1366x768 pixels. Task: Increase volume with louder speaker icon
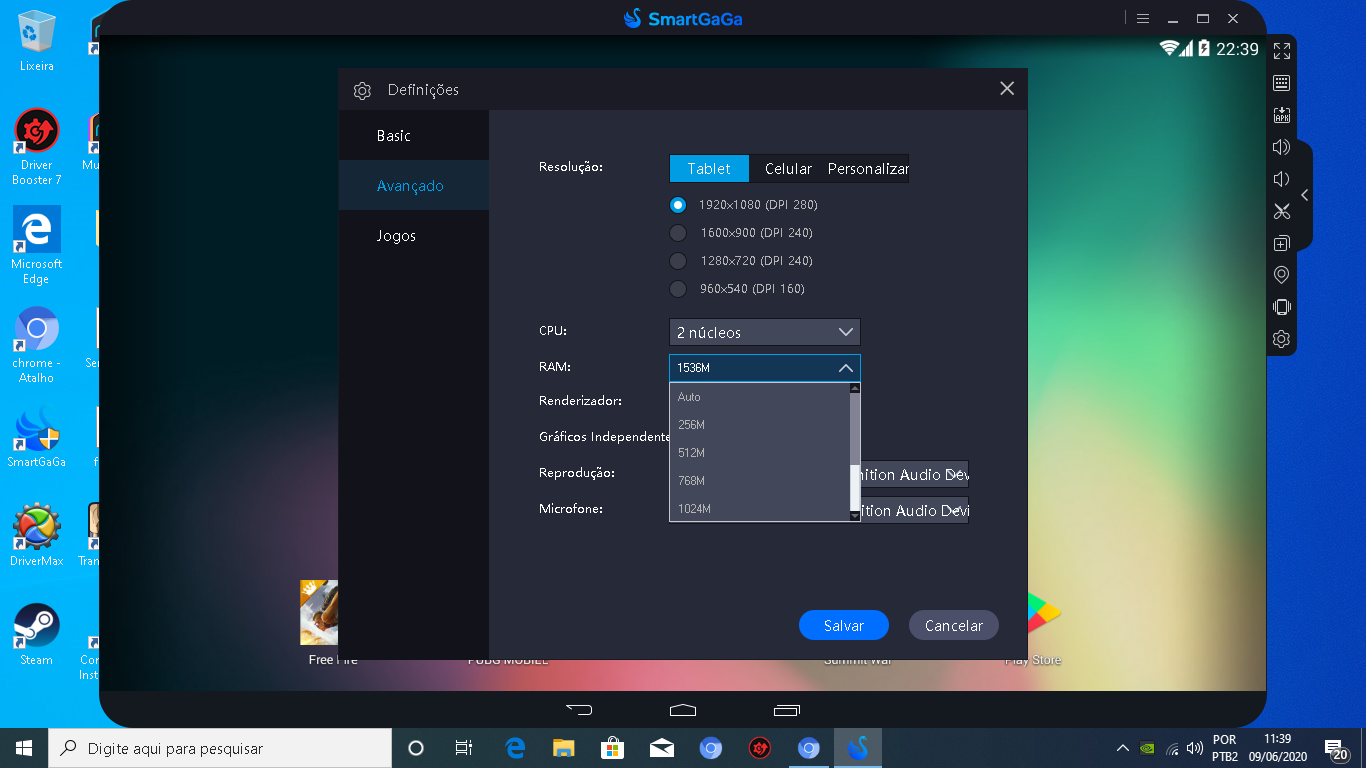tap(1281, 147)
